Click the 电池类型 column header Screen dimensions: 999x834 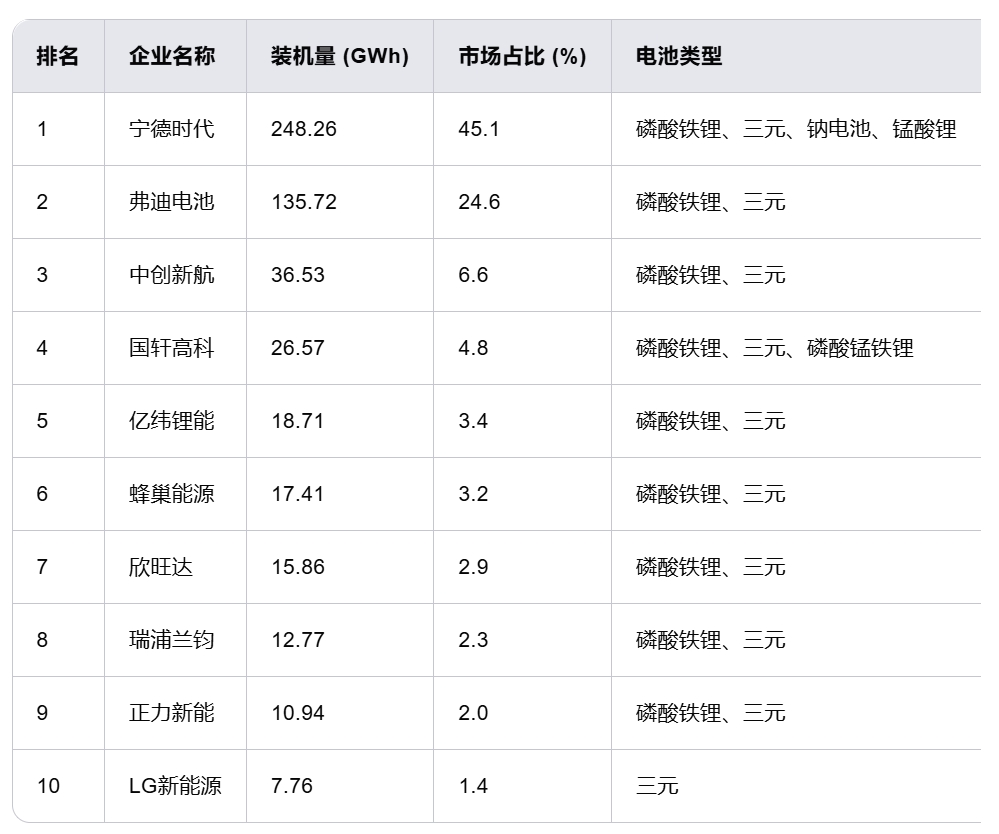pos(678,56)
